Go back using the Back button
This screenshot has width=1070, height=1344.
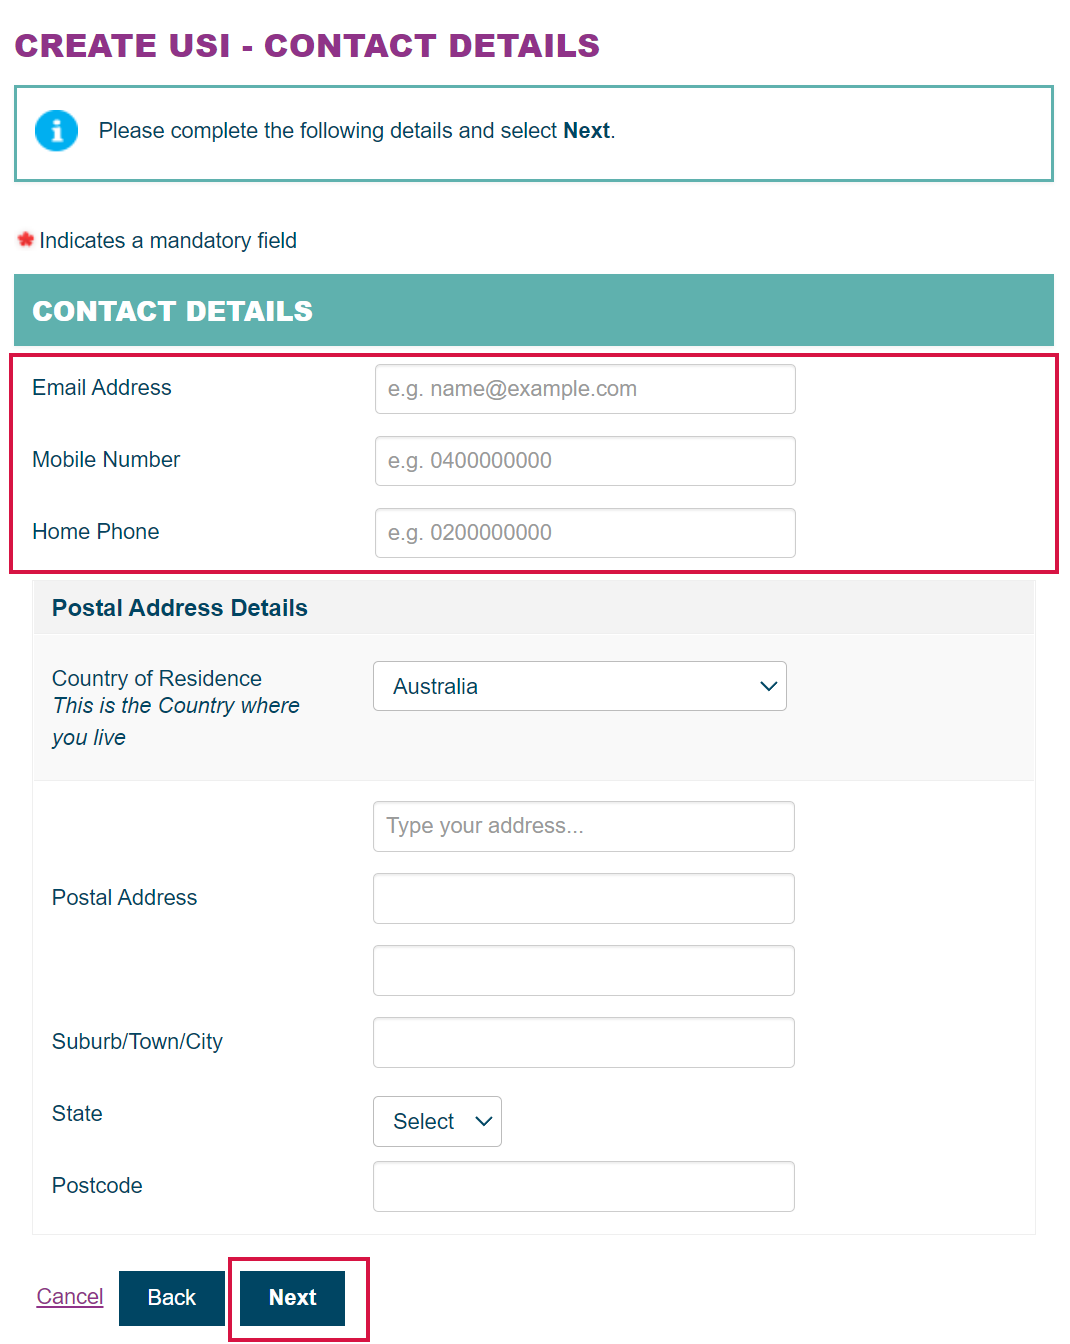pos(172,1297)
